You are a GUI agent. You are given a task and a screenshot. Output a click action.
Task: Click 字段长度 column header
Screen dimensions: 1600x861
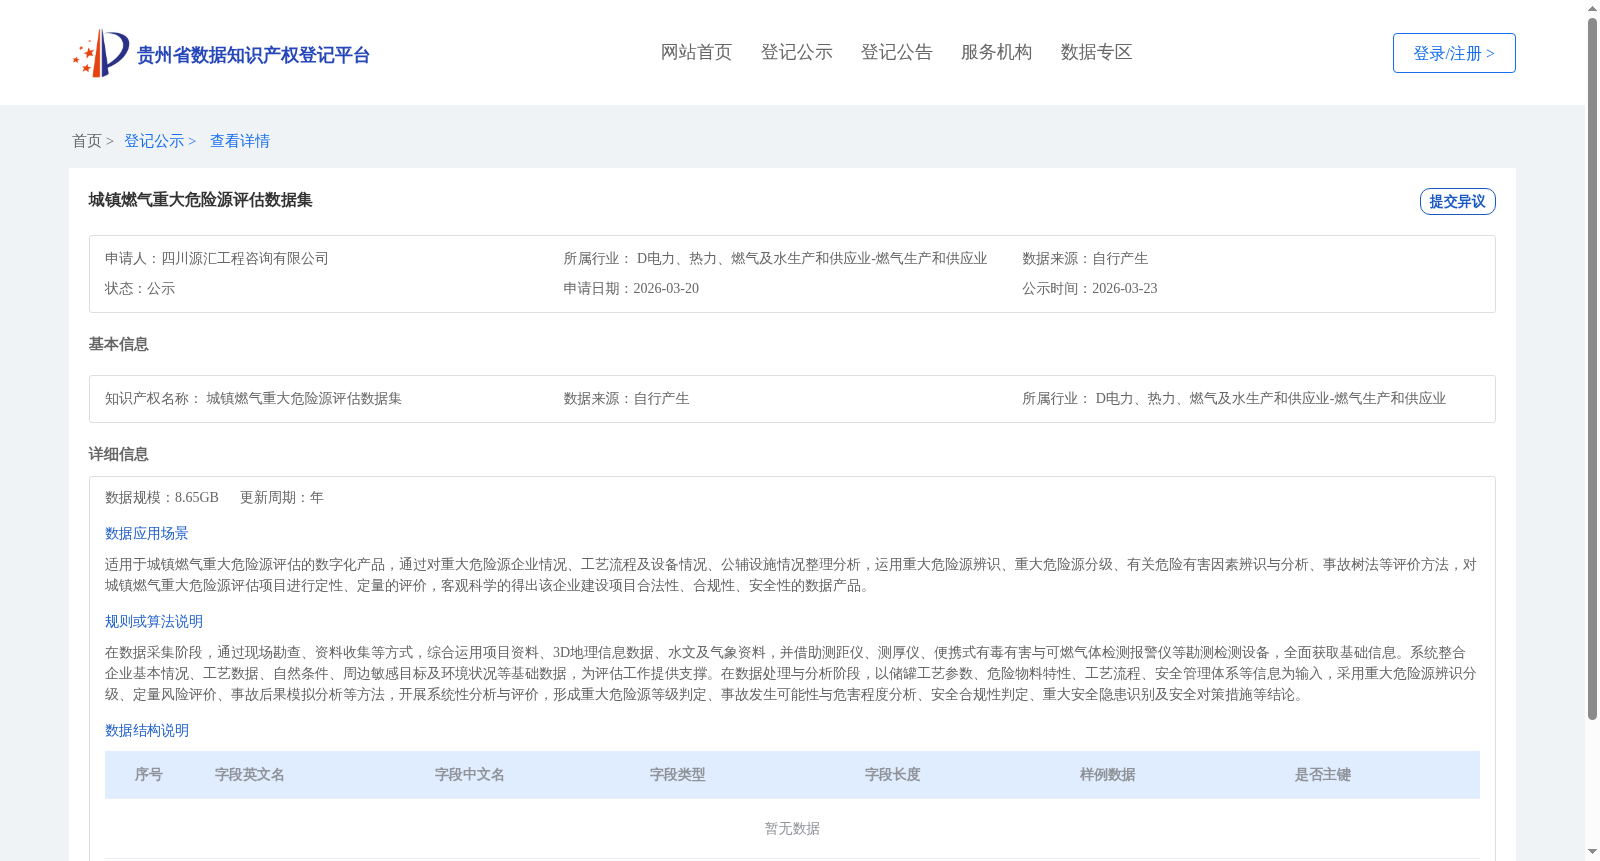tap(893, 775)
